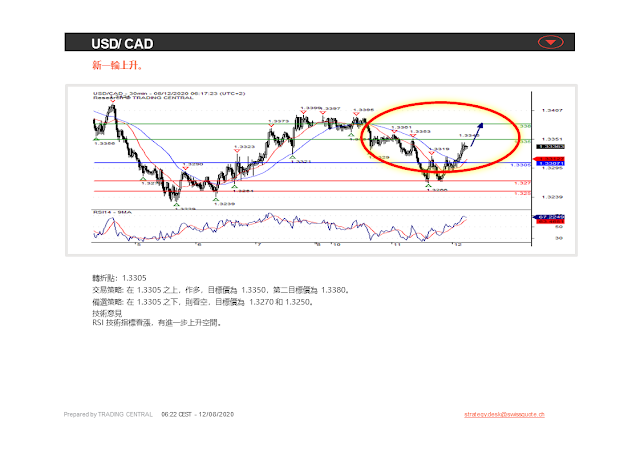The image size is (640, 453).
Task: Click the chart title USD/CAD 30min line
Action: tap(169, 93)
